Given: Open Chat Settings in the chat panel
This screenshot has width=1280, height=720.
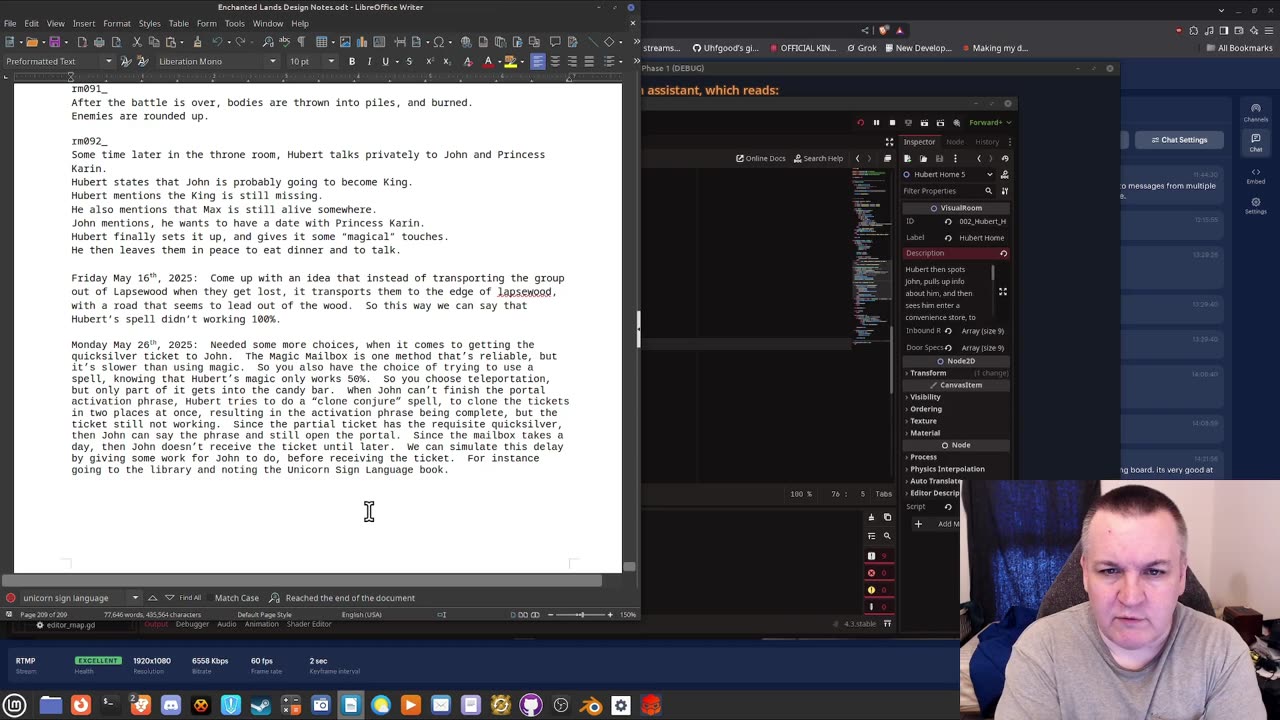Looking at the screenshot, I should click(1179, 140).
